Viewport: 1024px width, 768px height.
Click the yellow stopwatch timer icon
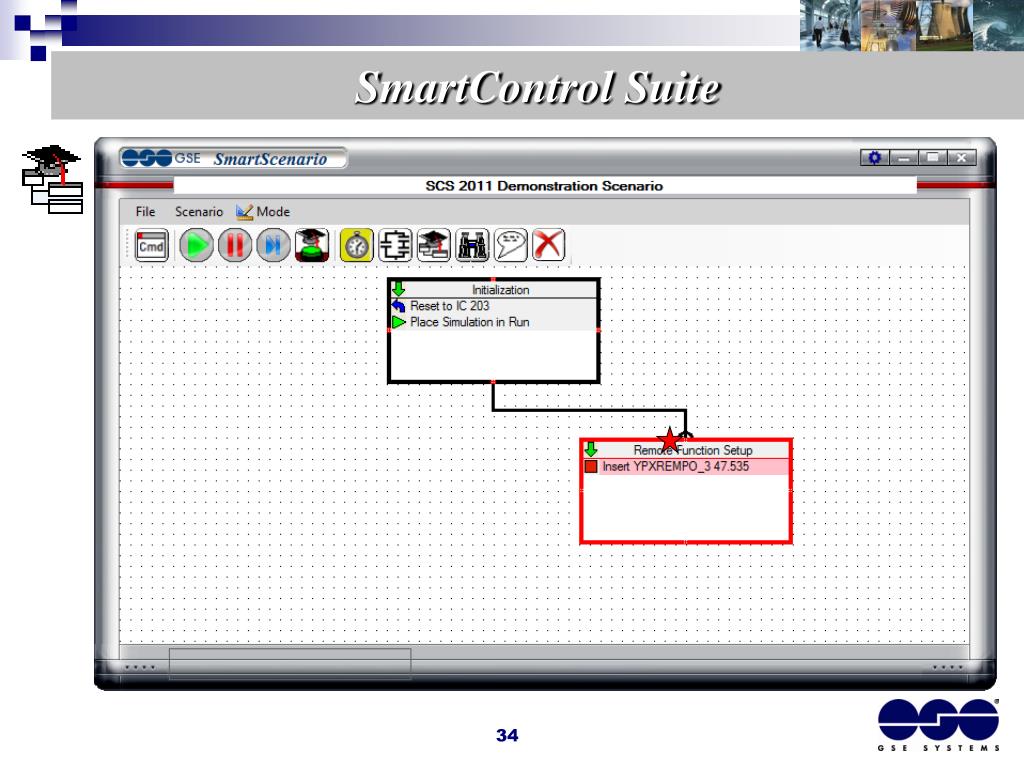(357, 246)
